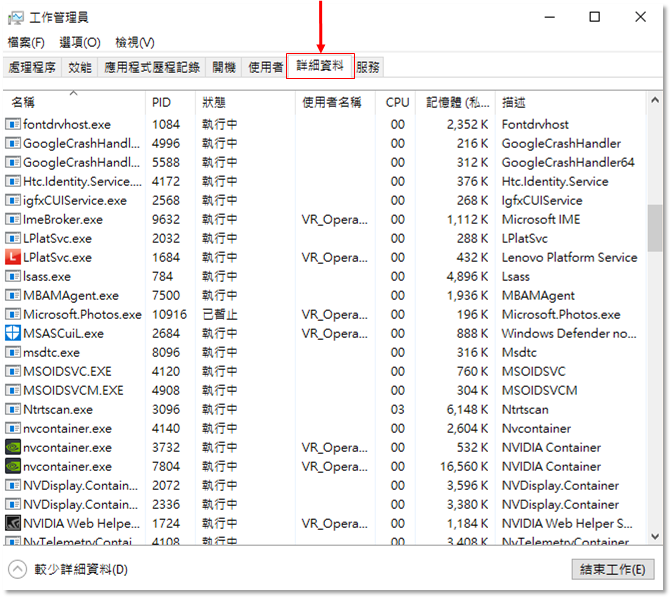This screenshot has width=672, height=599.
Task: Collapse view with 較少詳細資料 arrow icon
Action: coord(17,570)
